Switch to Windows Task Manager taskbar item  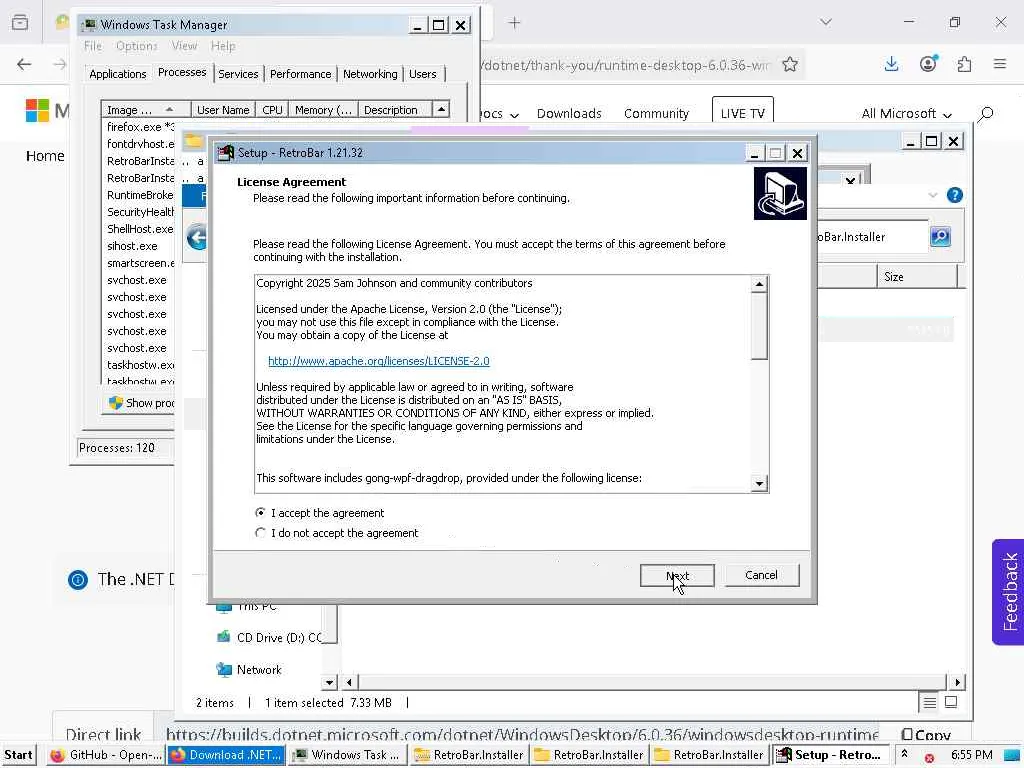click(x=347, y=755)
